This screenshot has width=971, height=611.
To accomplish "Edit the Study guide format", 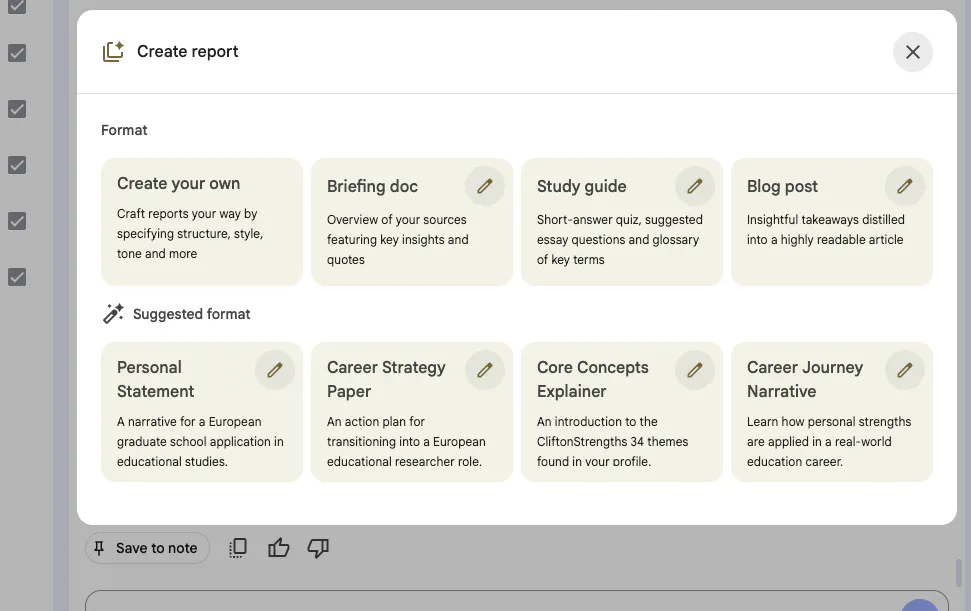I will coord(694,186).
